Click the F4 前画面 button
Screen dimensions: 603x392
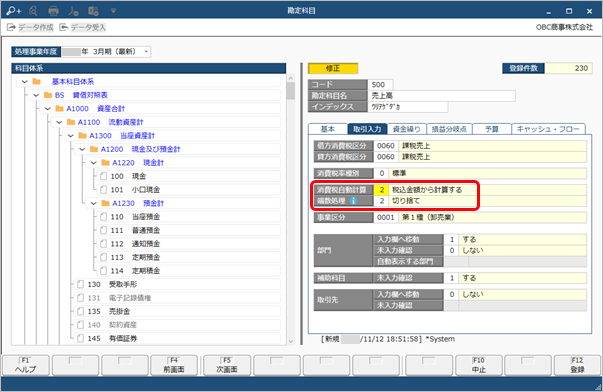click(174, 365)
